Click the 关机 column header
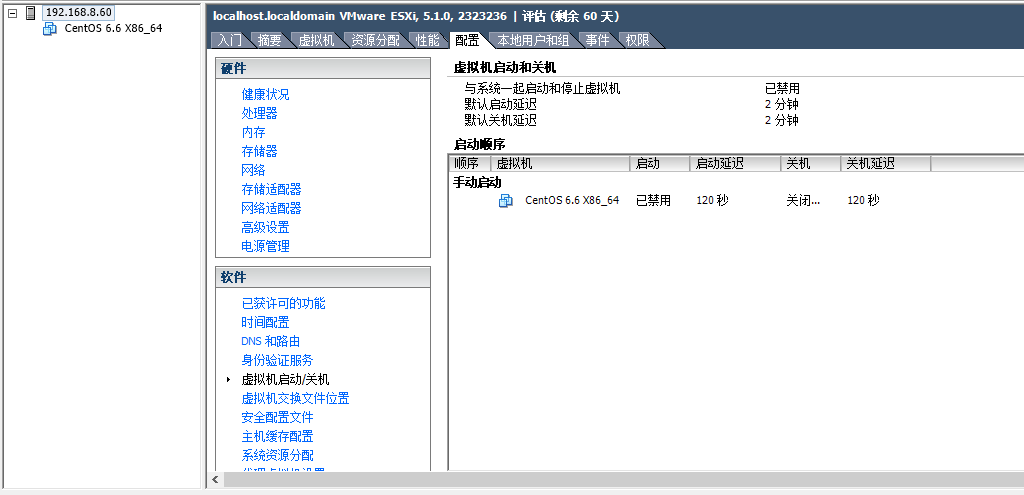The width and height of the screenshot is (1024, 495). pyautogui.click(x=810, y=163)
